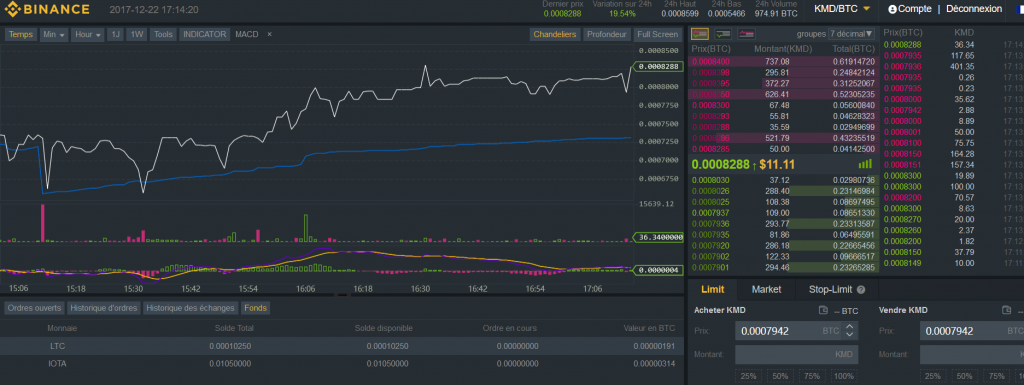The image size is (1024, 385).
Task: Click the last price 0.0008288 $11.11
Action: 743,164
